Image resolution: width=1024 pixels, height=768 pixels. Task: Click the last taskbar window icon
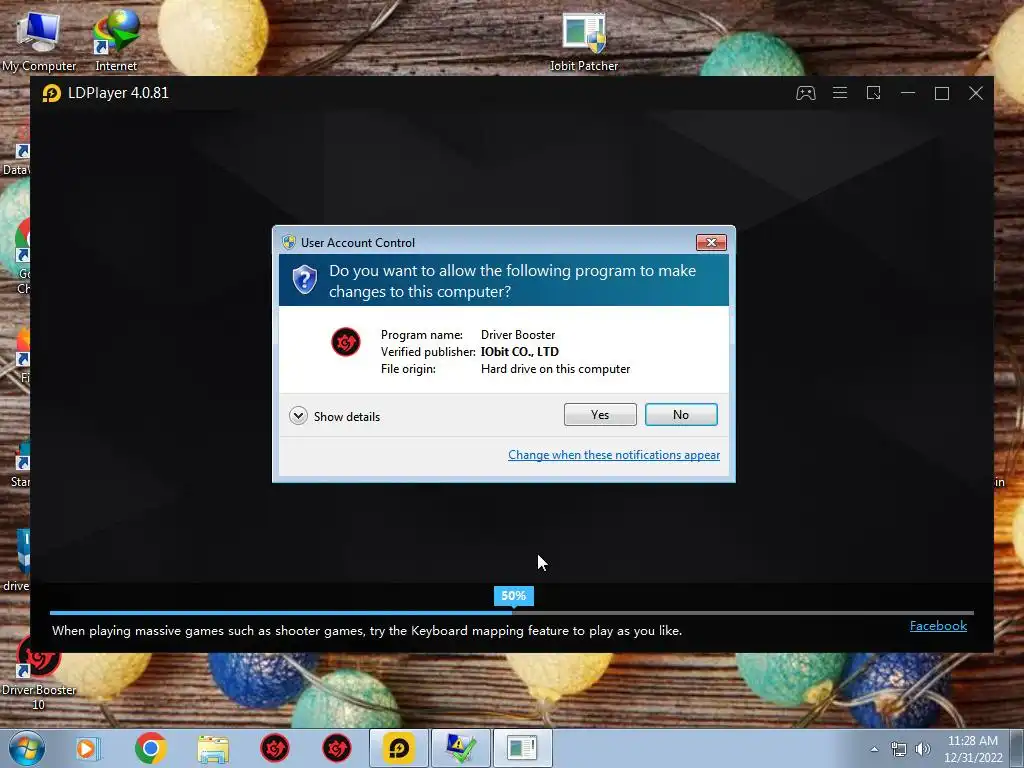(522, 748)
